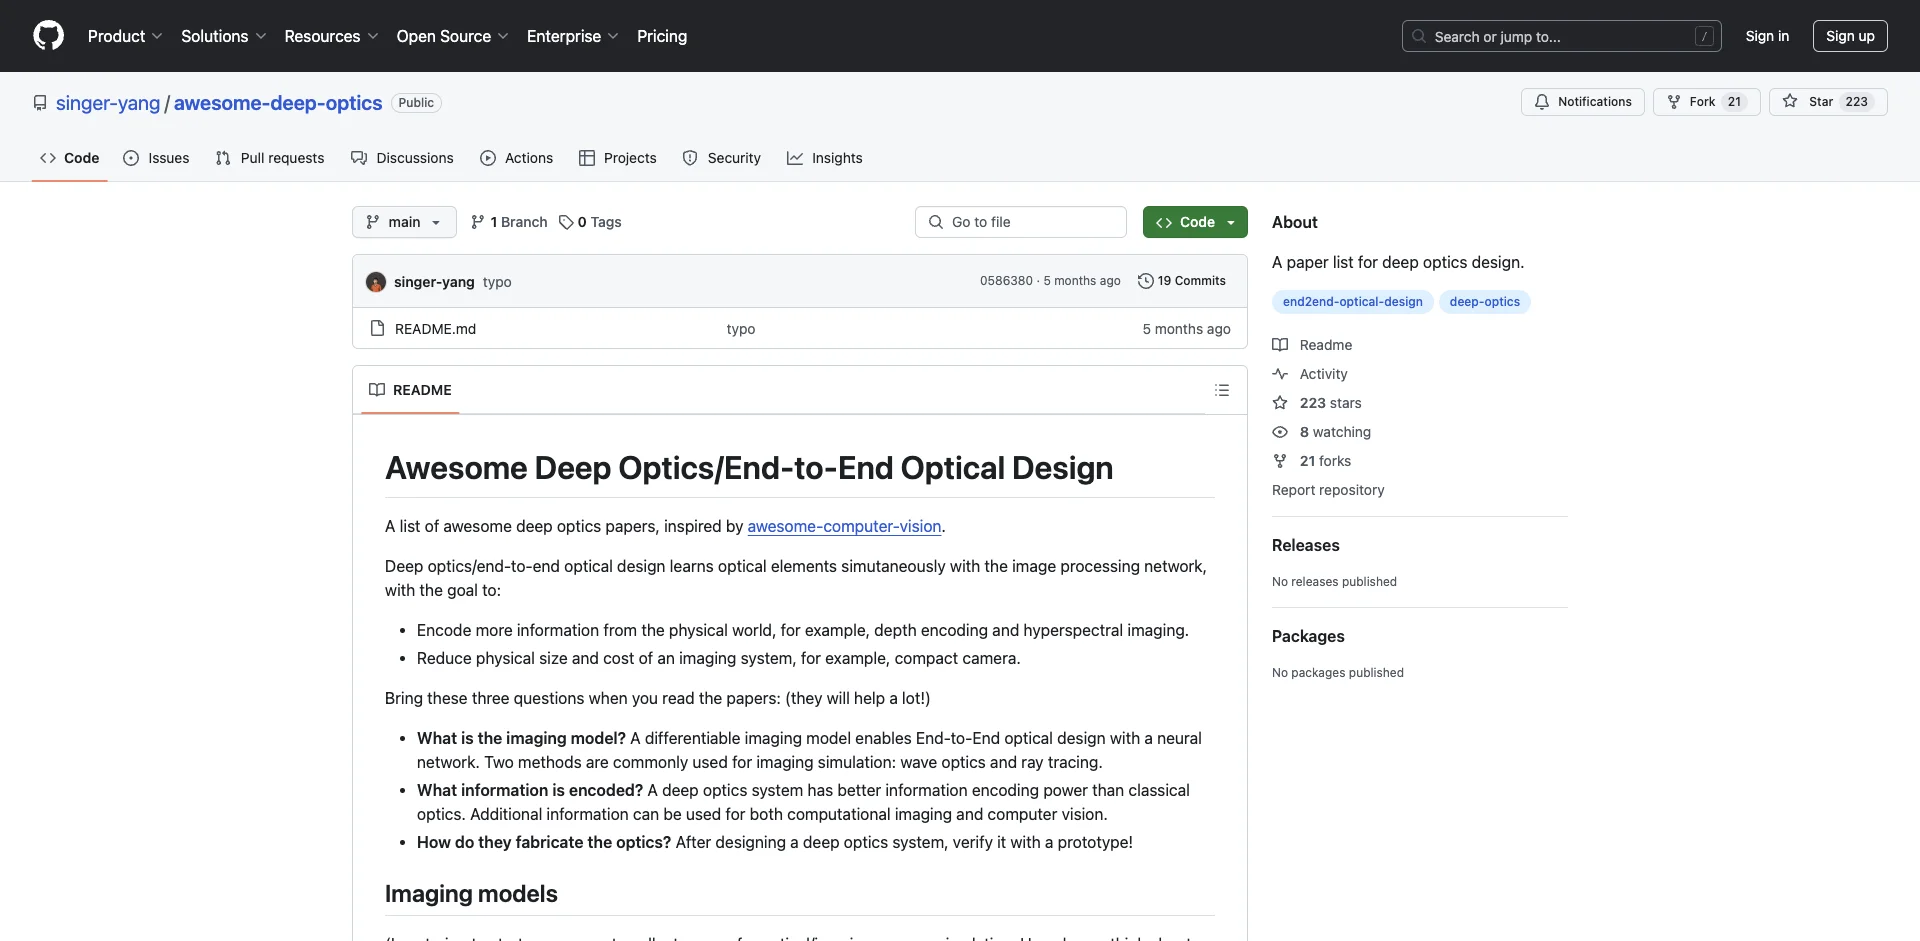Click Report repository link
Image resolution: width=1920 pixels, height=941 pixels.
pos(1328,490)
